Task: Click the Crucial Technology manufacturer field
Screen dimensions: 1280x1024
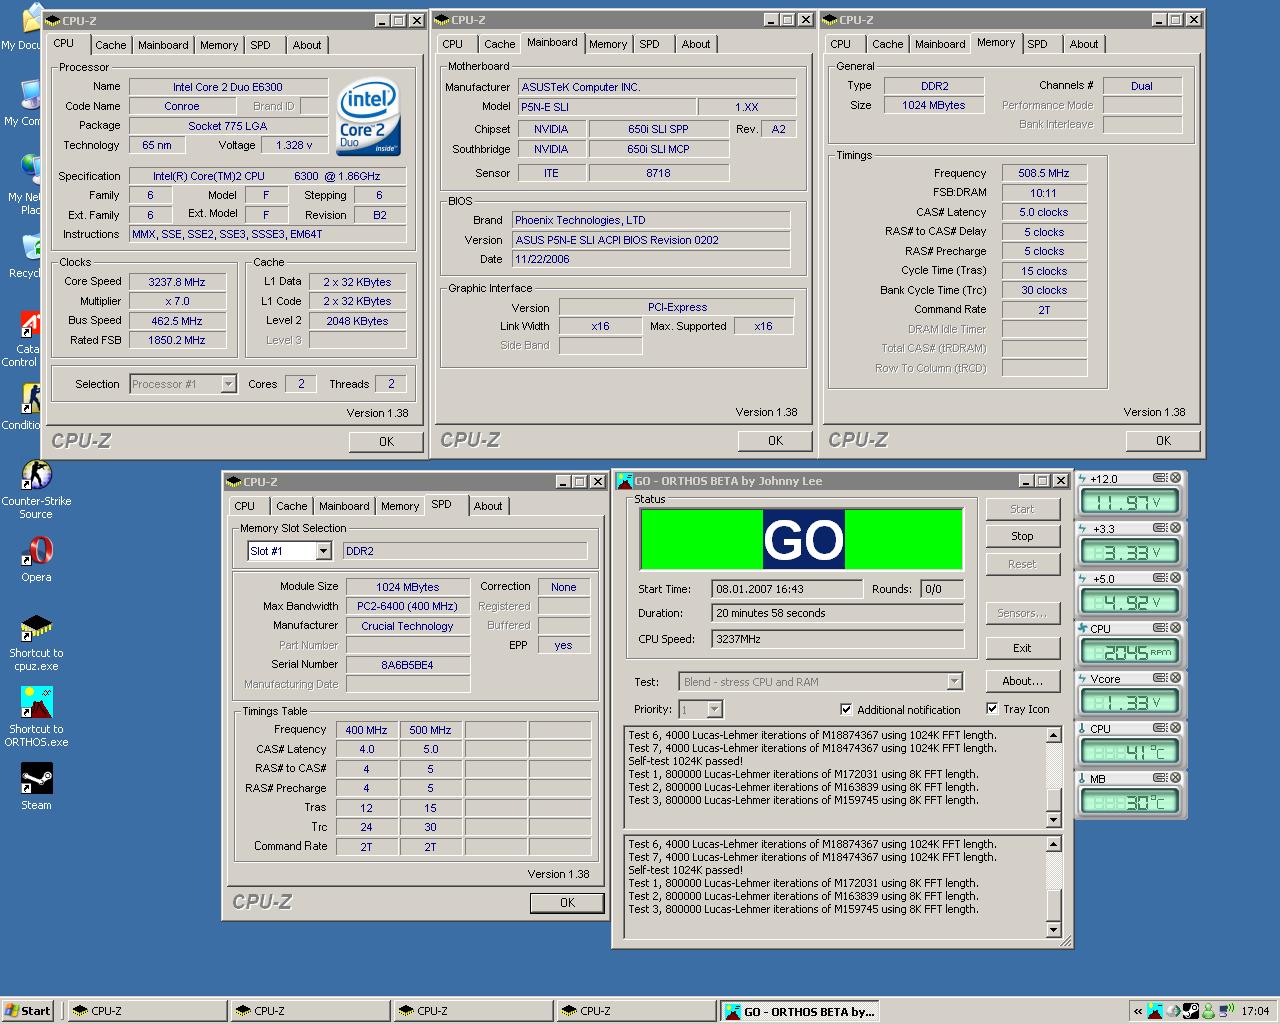Action: [407, 626]
